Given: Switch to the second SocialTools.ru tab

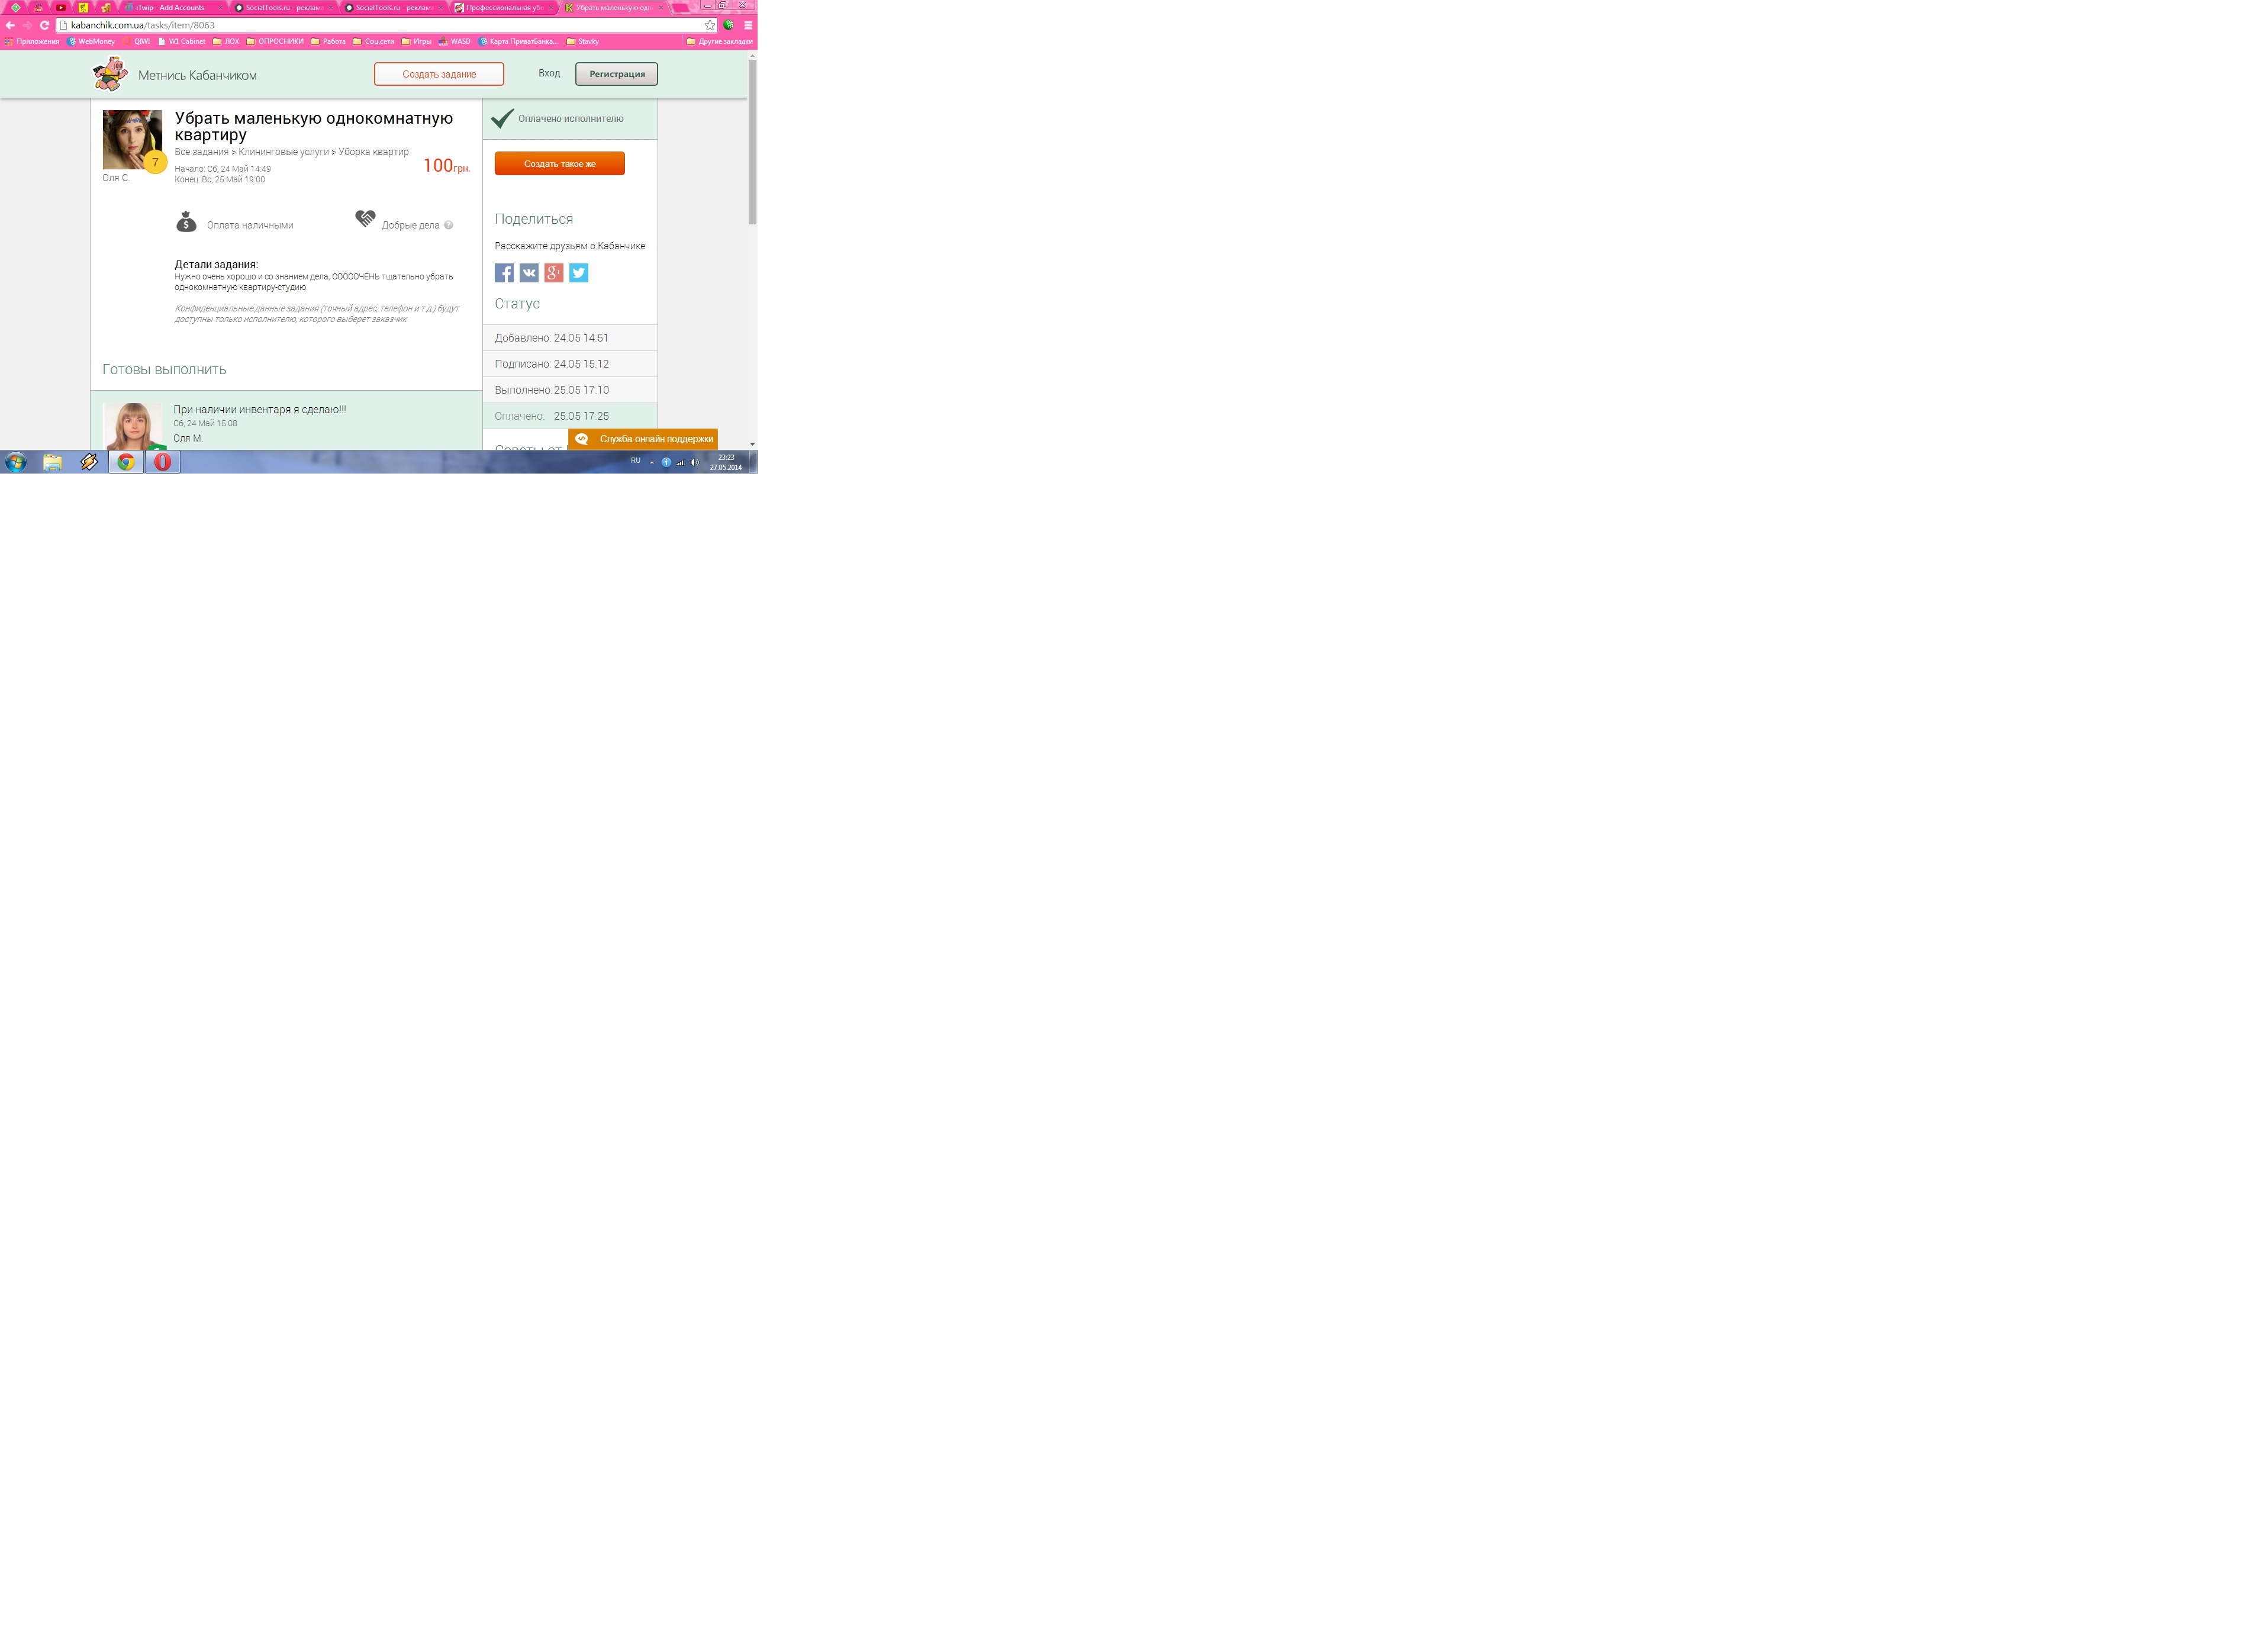Looking at the screenshot, I should tap(394, 7).
